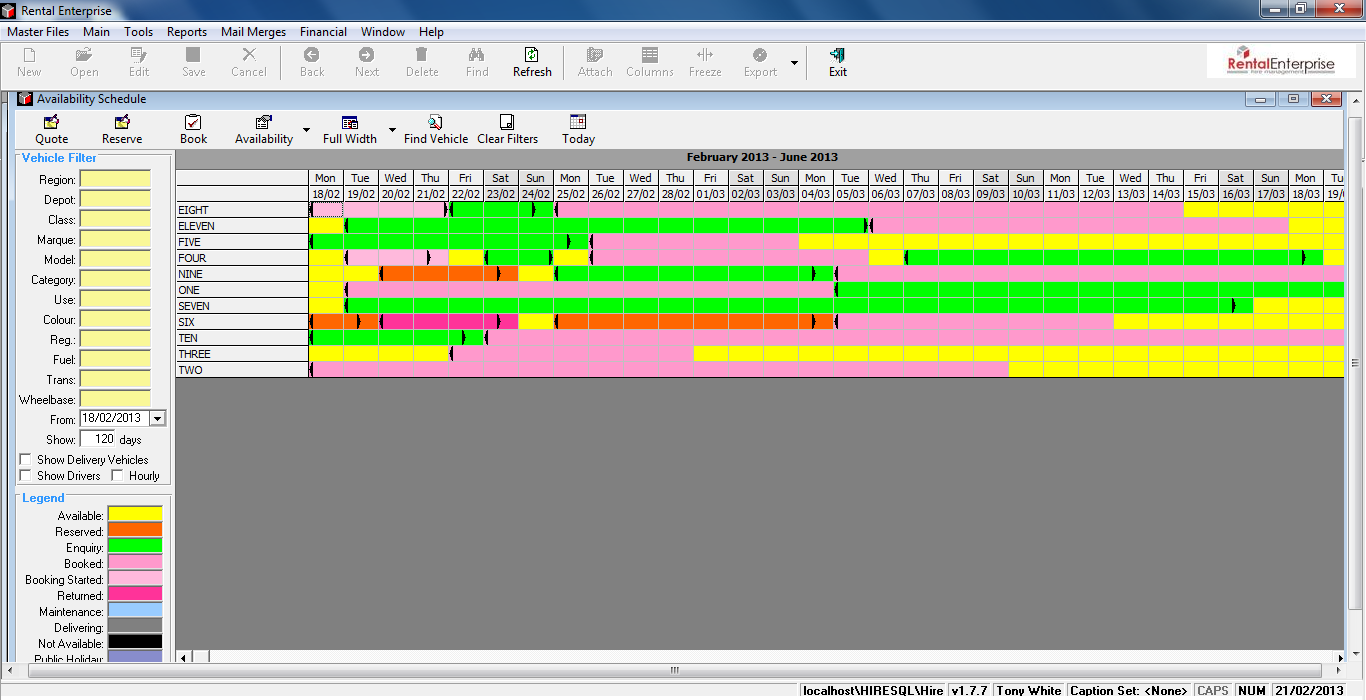1366x700 pixels.
Task: Select vehicle row THREE
Action: [242, 354]
